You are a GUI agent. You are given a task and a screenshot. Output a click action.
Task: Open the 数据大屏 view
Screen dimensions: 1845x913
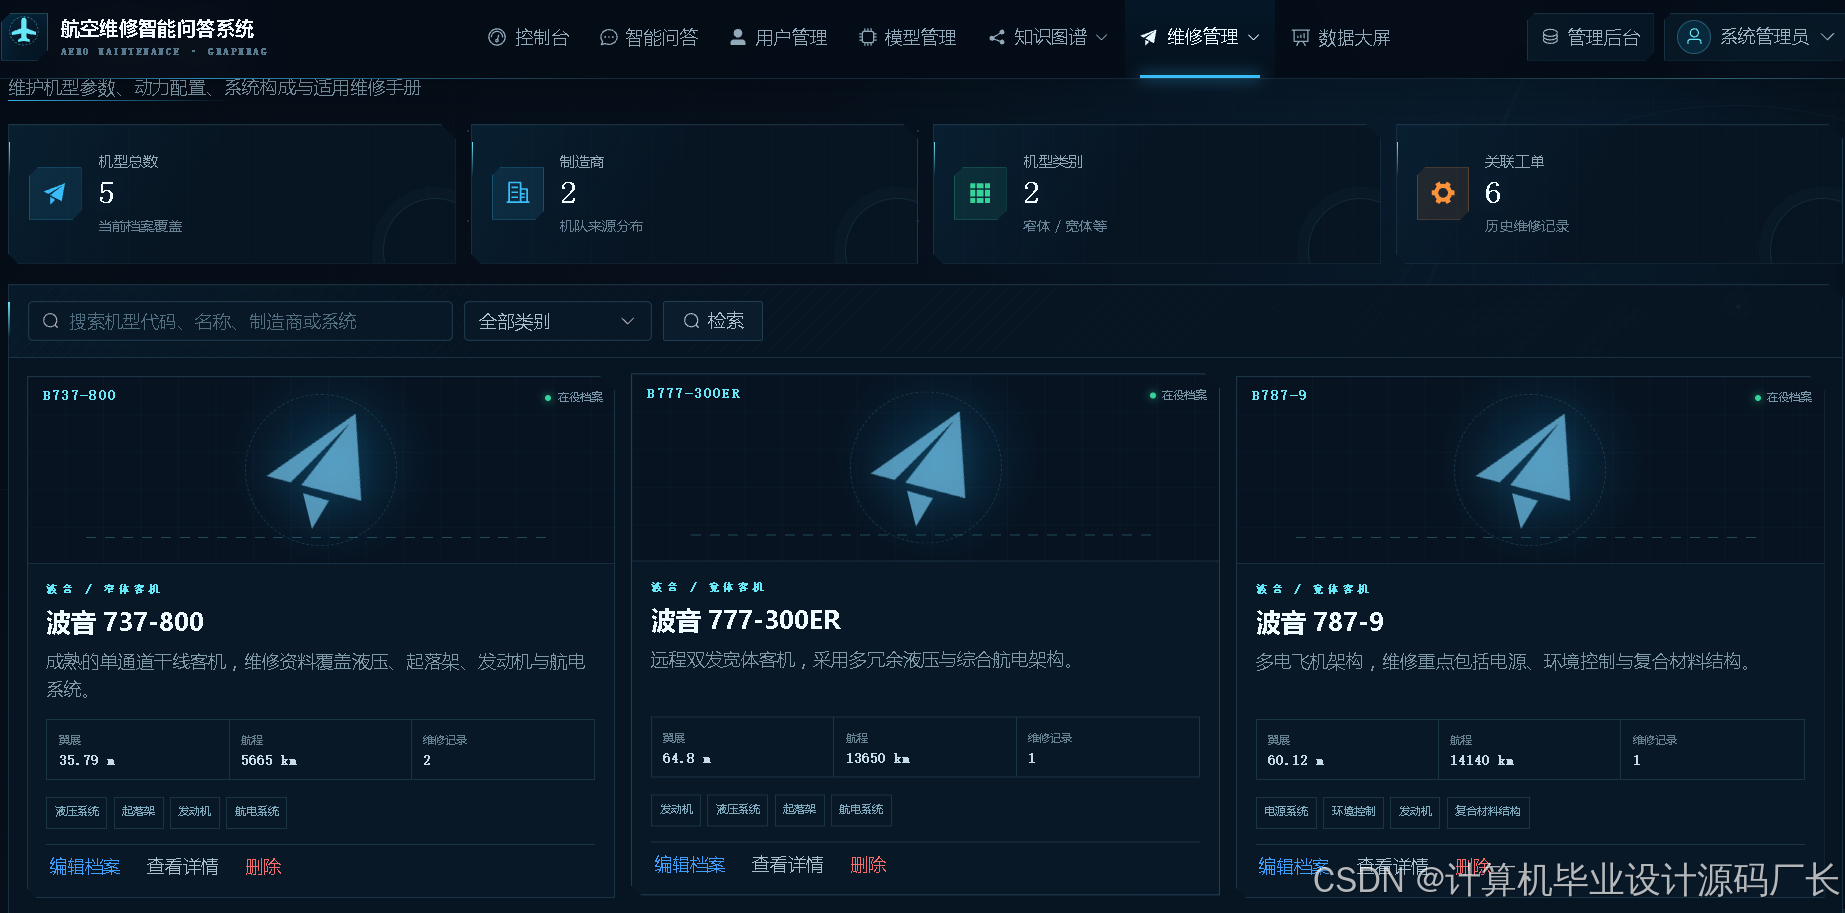click(x=1341, y=37)
